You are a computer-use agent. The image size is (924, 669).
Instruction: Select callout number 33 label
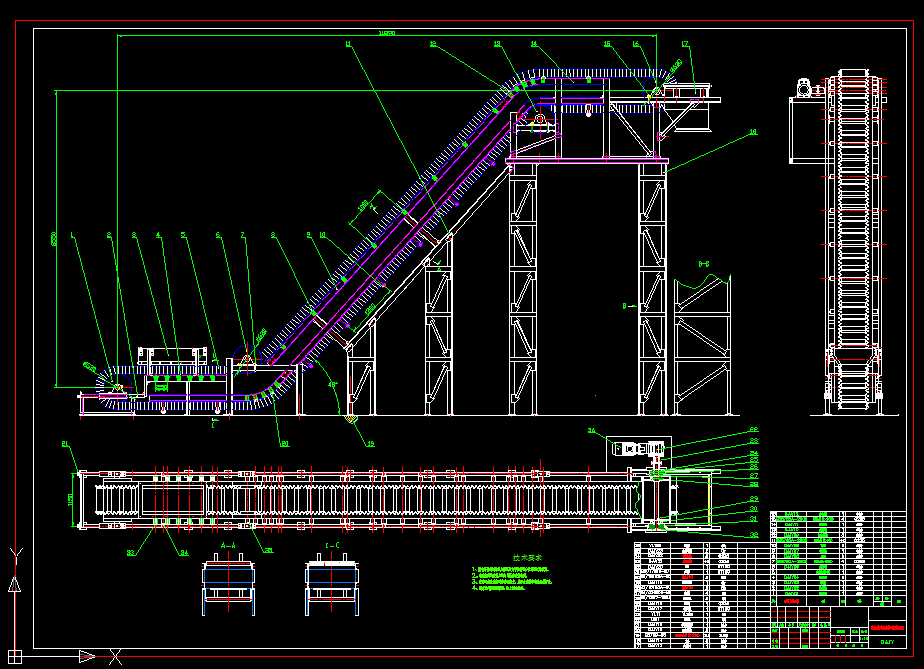click(x=131, y=553)
